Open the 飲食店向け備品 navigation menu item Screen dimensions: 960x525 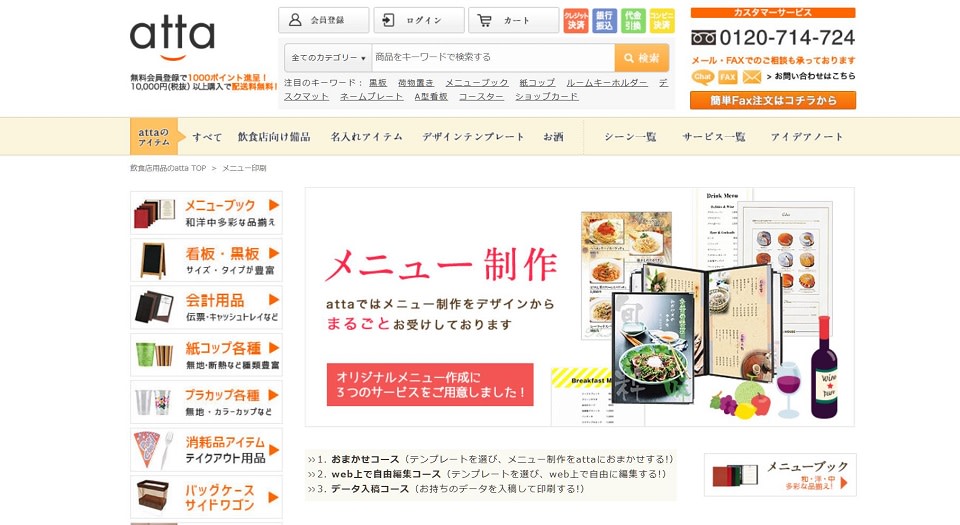274,136
